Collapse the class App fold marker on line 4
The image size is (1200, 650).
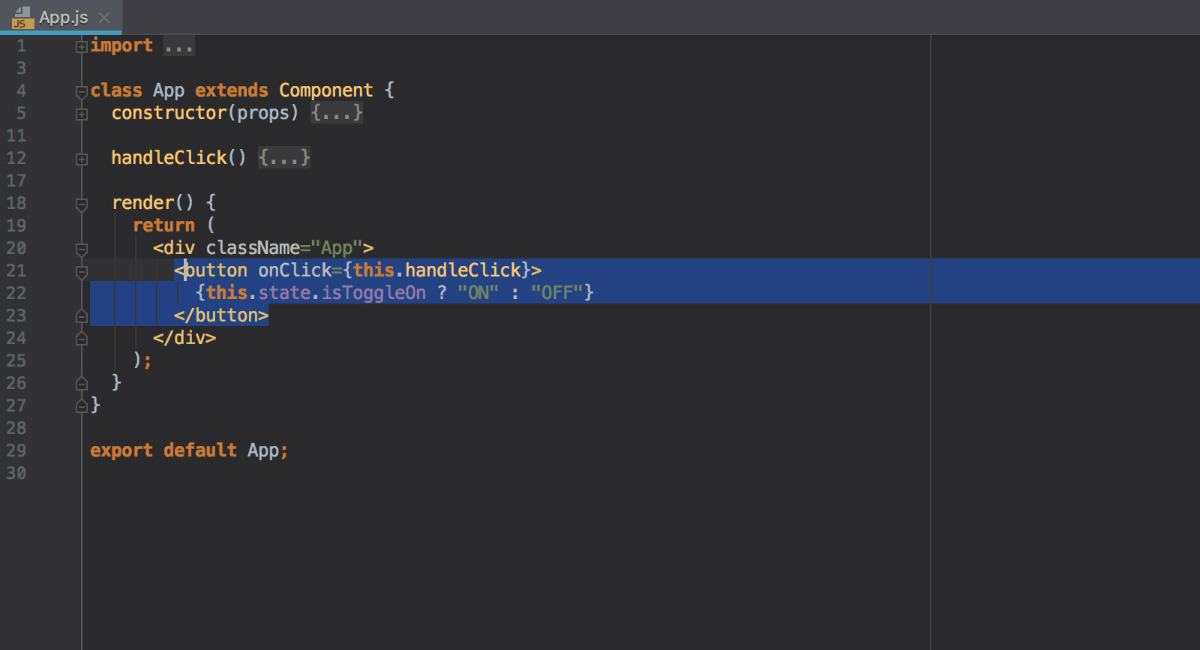[81, 91]
